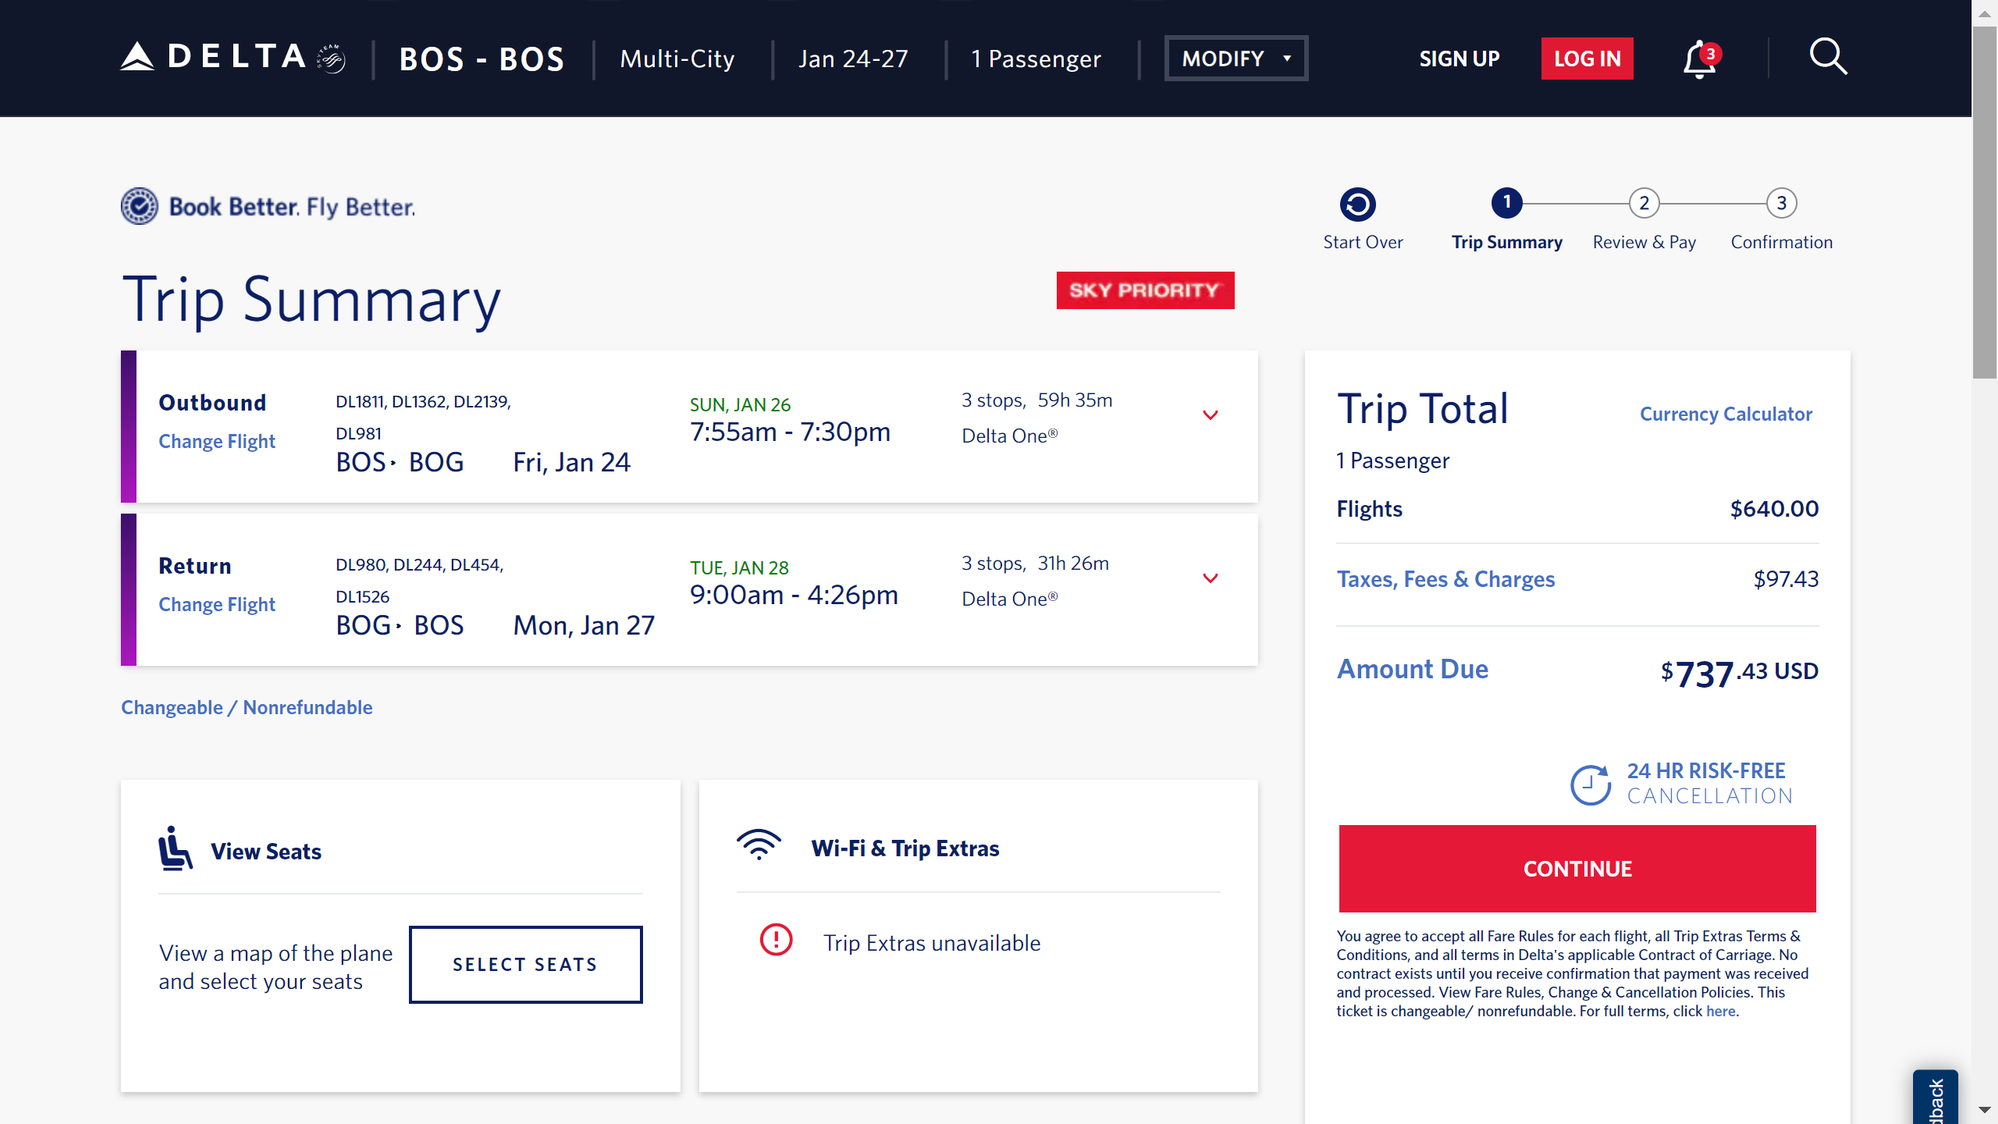Click the Wi-Fi icon beside Trip Extras
This screenshot has width=1998, height=1124.
[759, 845]
